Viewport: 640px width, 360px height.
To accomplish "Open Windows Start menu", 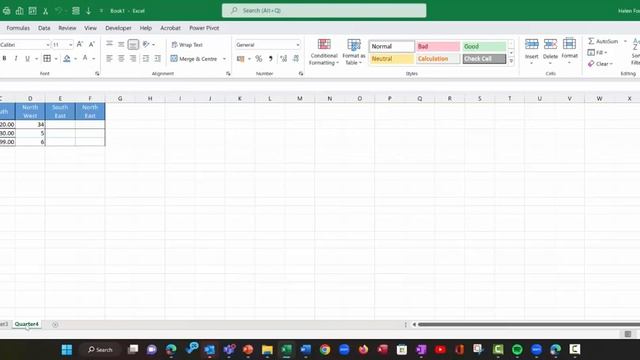I will tap(67, 350).
